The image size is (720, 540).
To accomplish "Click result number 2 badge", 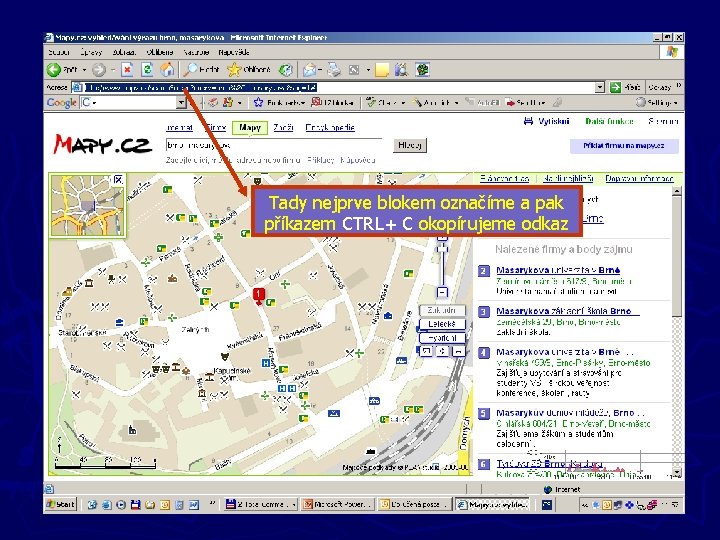I will 484,270.
